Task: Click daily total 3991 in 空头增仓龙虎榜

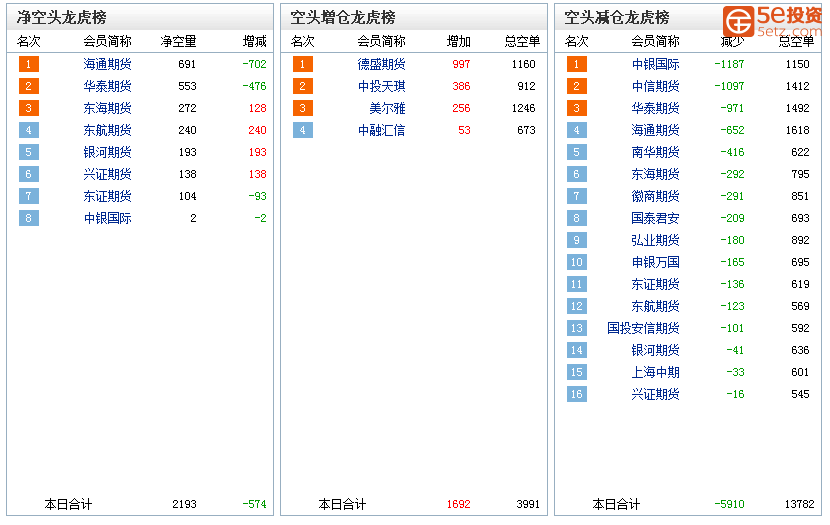Action: coord(528,504)
